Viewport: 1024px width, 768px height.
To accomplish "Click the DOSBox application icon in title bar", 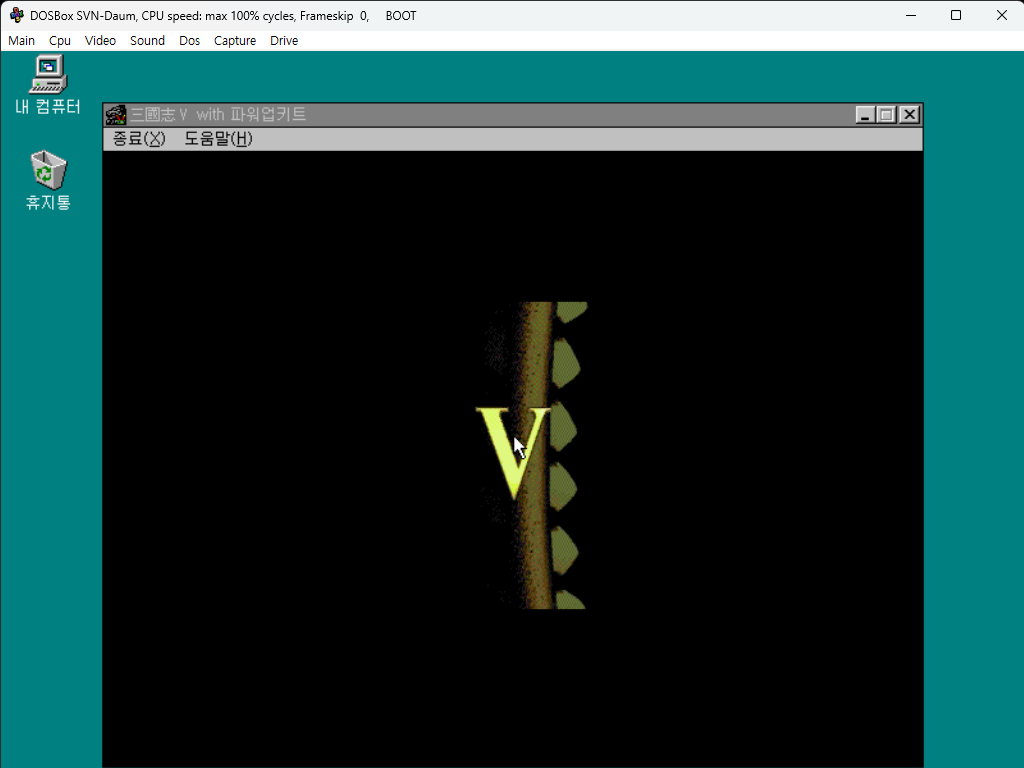I will click(x=16, y=15).
